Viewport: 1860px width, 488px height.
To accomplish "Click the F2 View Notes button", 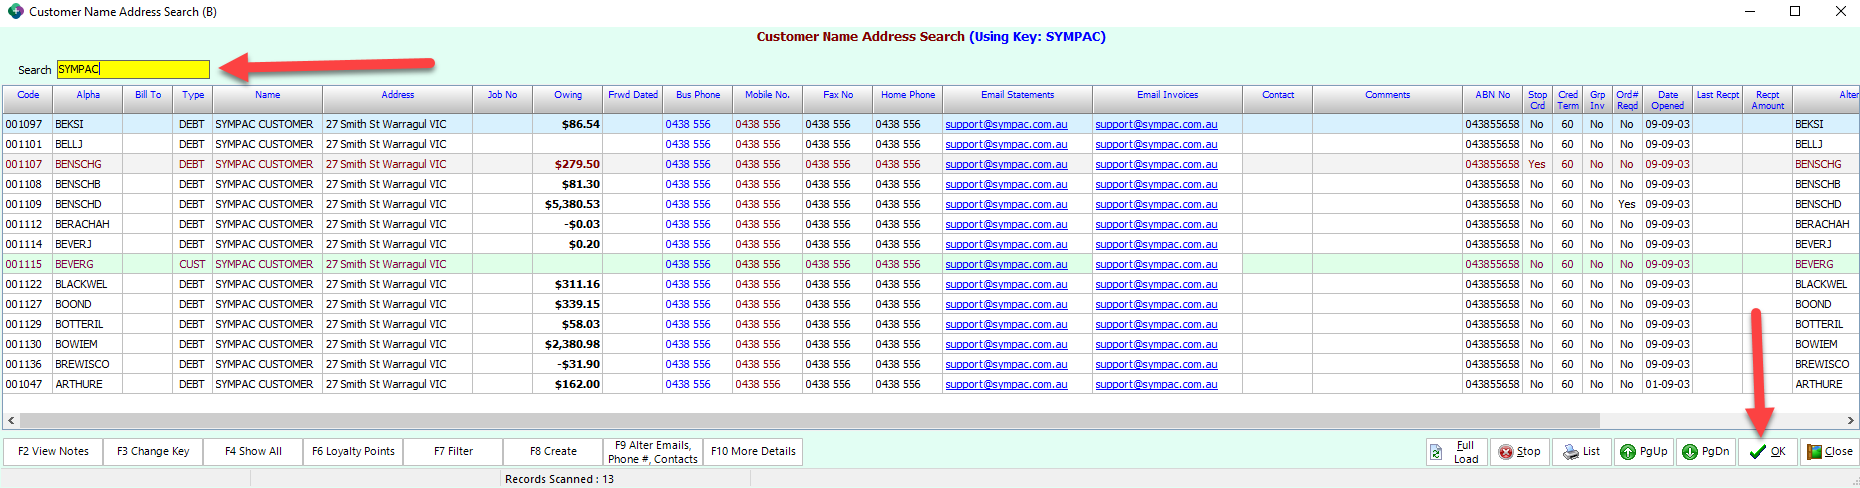I will (53, 452).
